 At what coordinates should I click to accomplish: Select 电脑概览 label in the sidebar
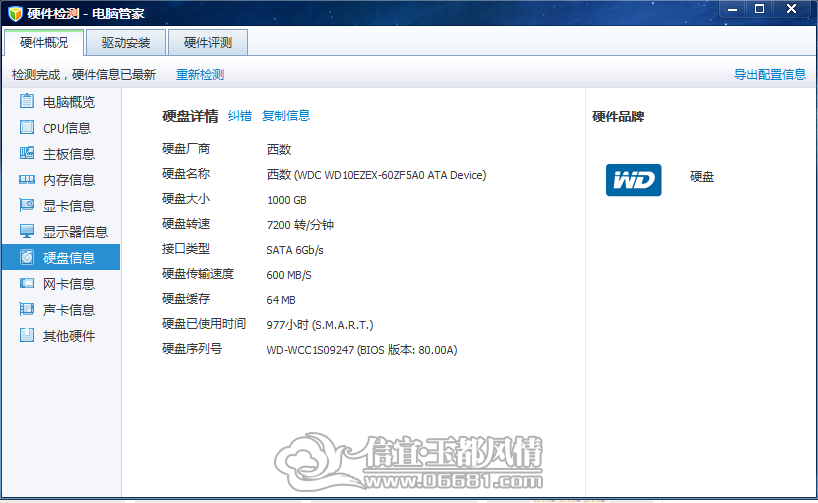click(x=69, y=102)
